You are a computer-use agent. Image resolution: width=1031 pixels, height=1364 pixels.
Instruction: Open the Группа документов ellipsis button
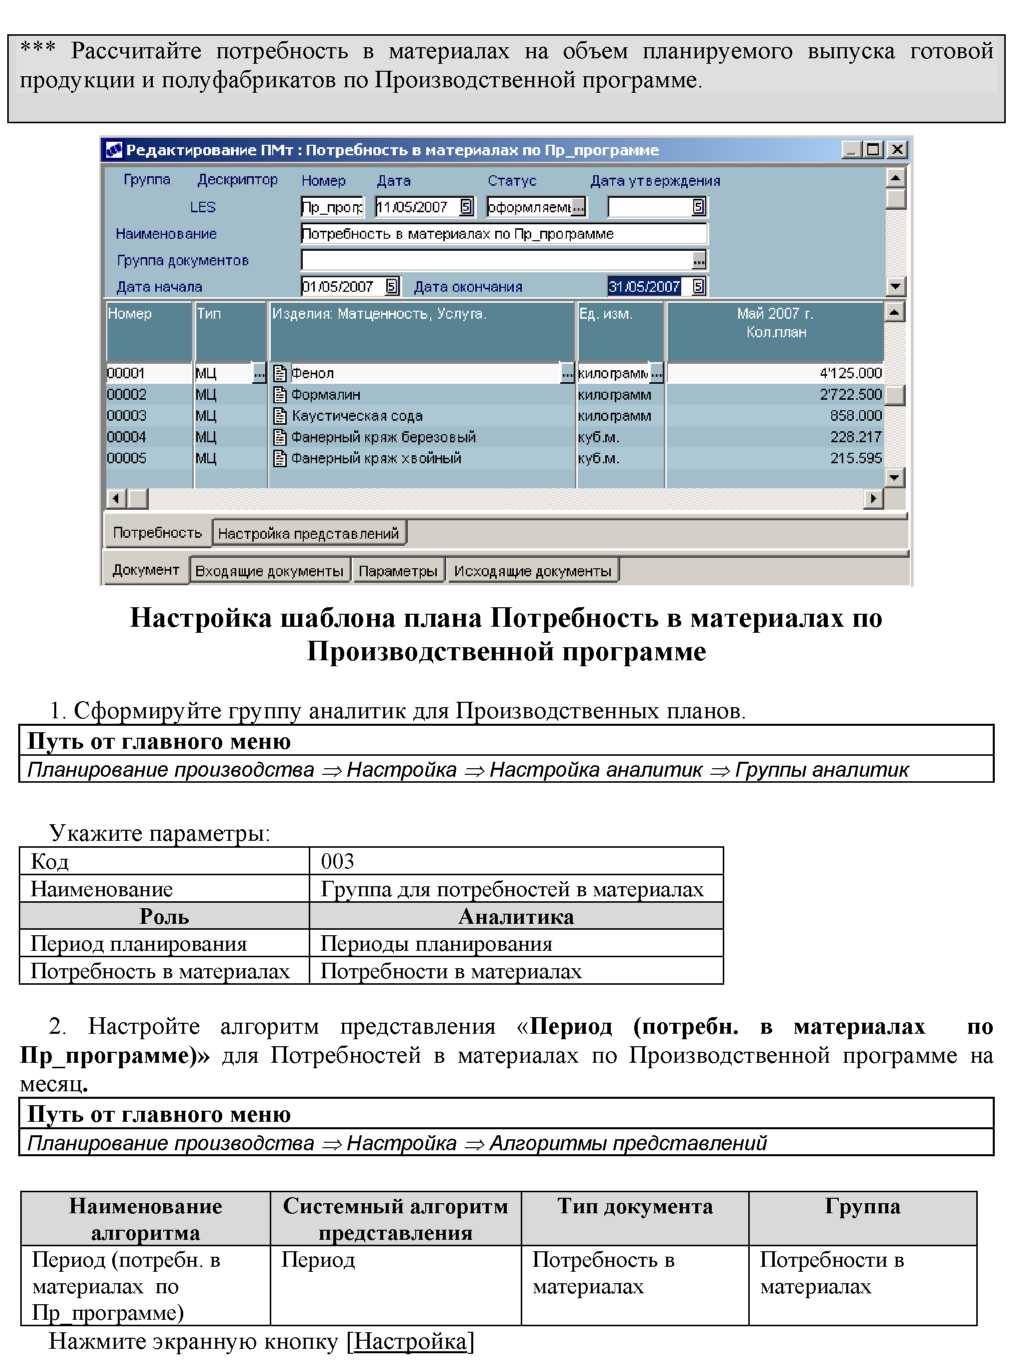(x=699, y=260)
